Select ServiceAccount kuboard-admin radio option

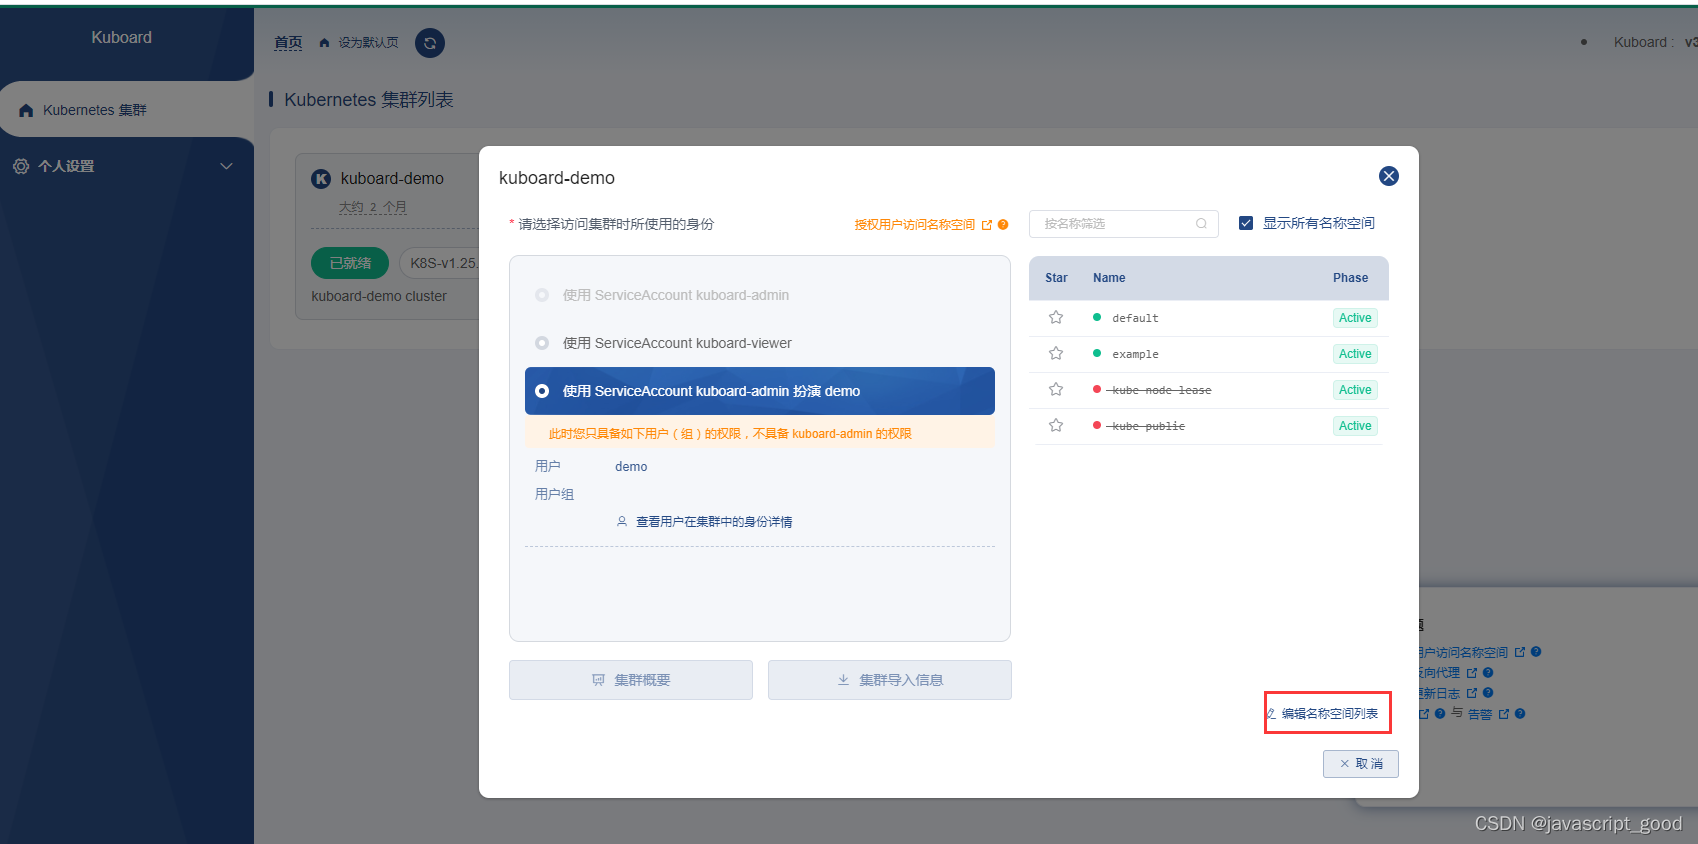tap(542, 295)
